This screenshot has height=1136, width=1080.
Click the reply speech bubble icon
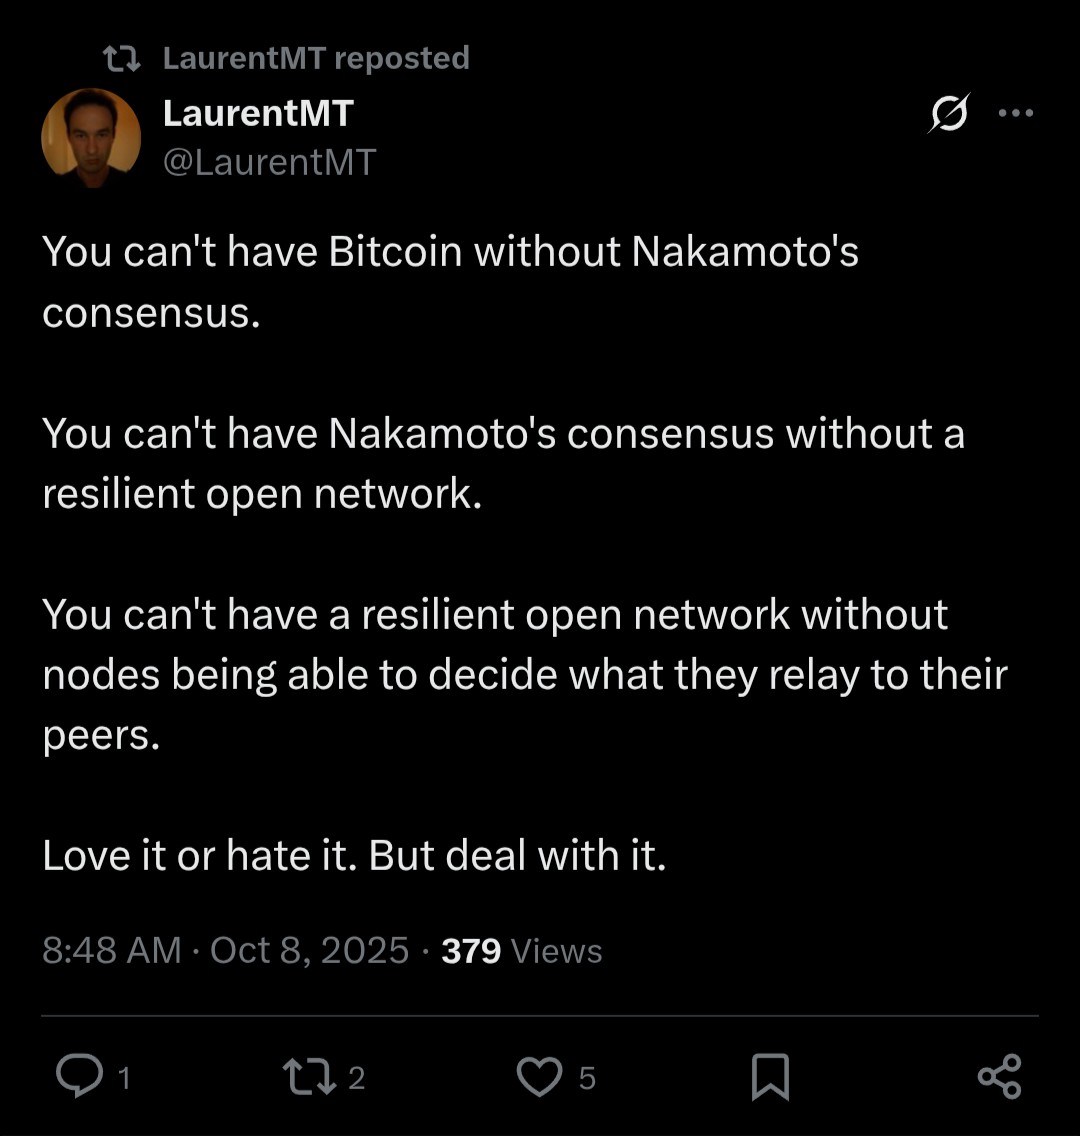tap(76, 1077)
